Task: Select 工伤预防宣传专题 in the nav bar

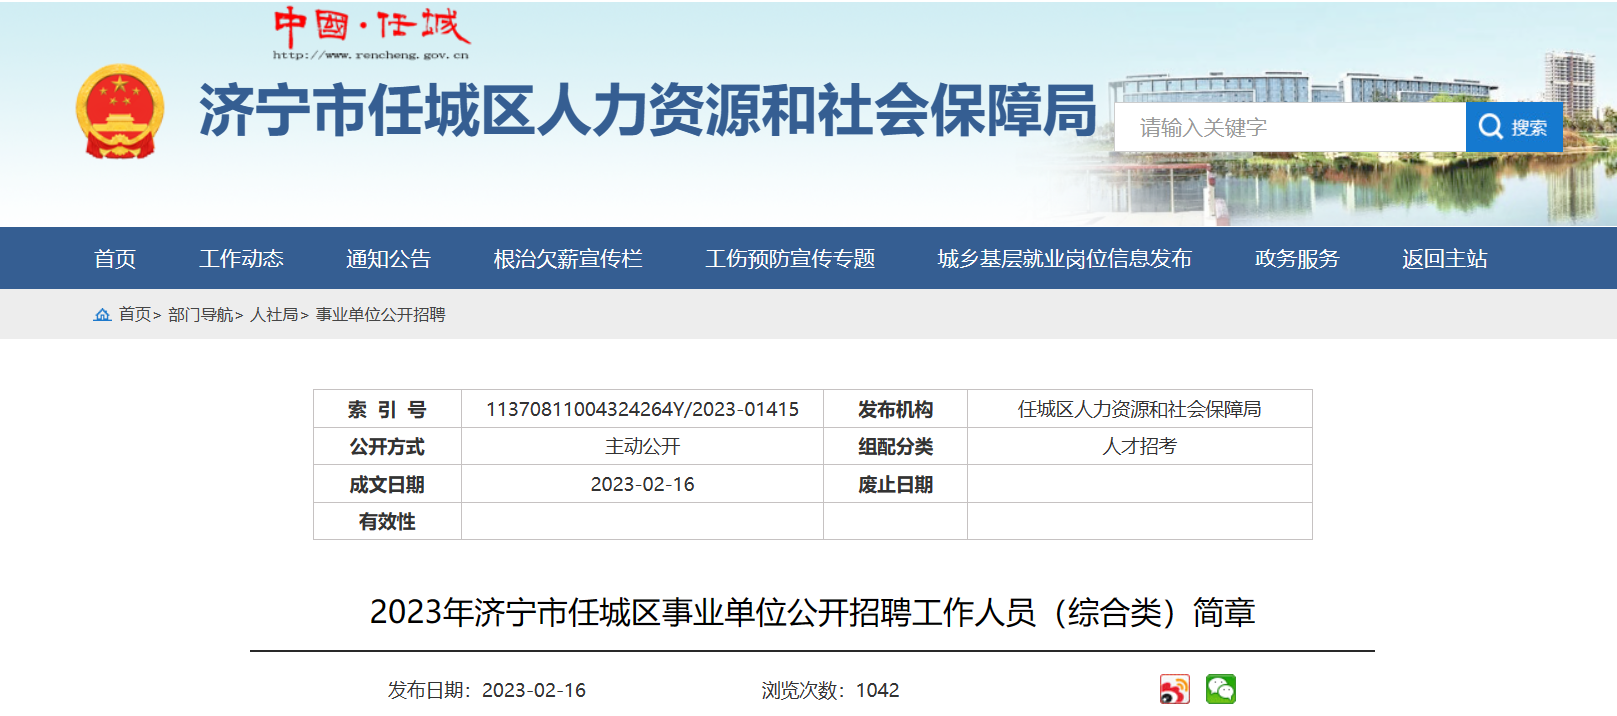Action: click(x=790, y=259)
